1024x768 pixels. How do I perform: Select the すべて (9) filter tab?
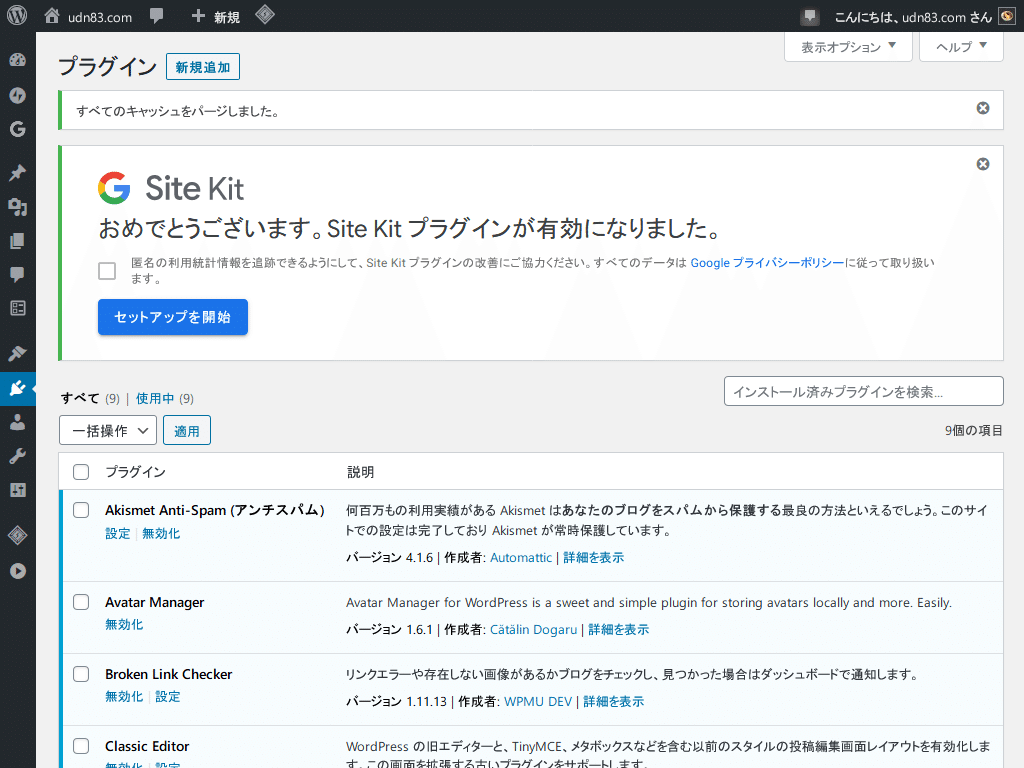coord(90,398)
